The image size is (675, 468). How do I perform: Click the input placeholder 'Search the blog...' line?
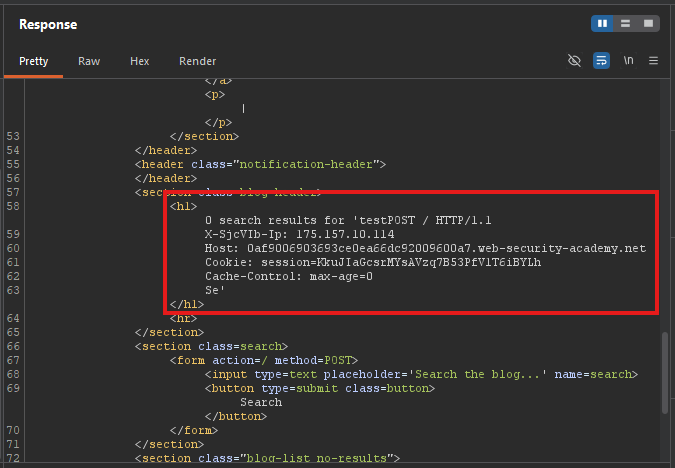421,374
